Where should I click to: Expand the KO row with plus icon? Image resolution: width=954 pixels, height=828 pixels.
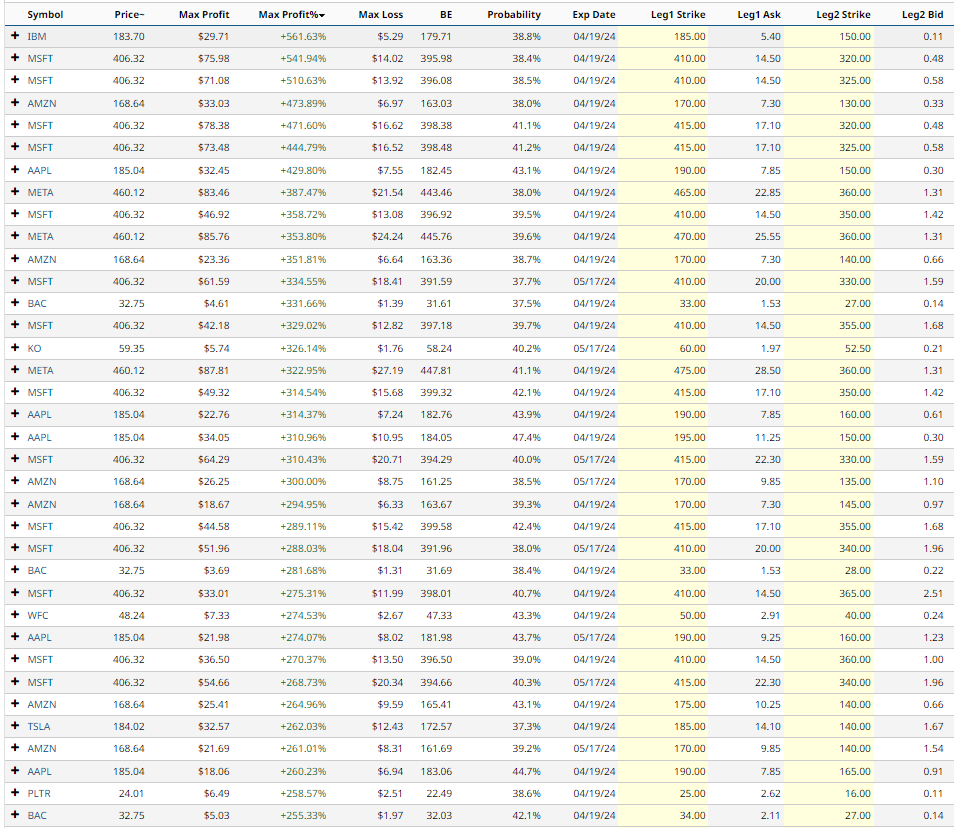tap(15, 348)
